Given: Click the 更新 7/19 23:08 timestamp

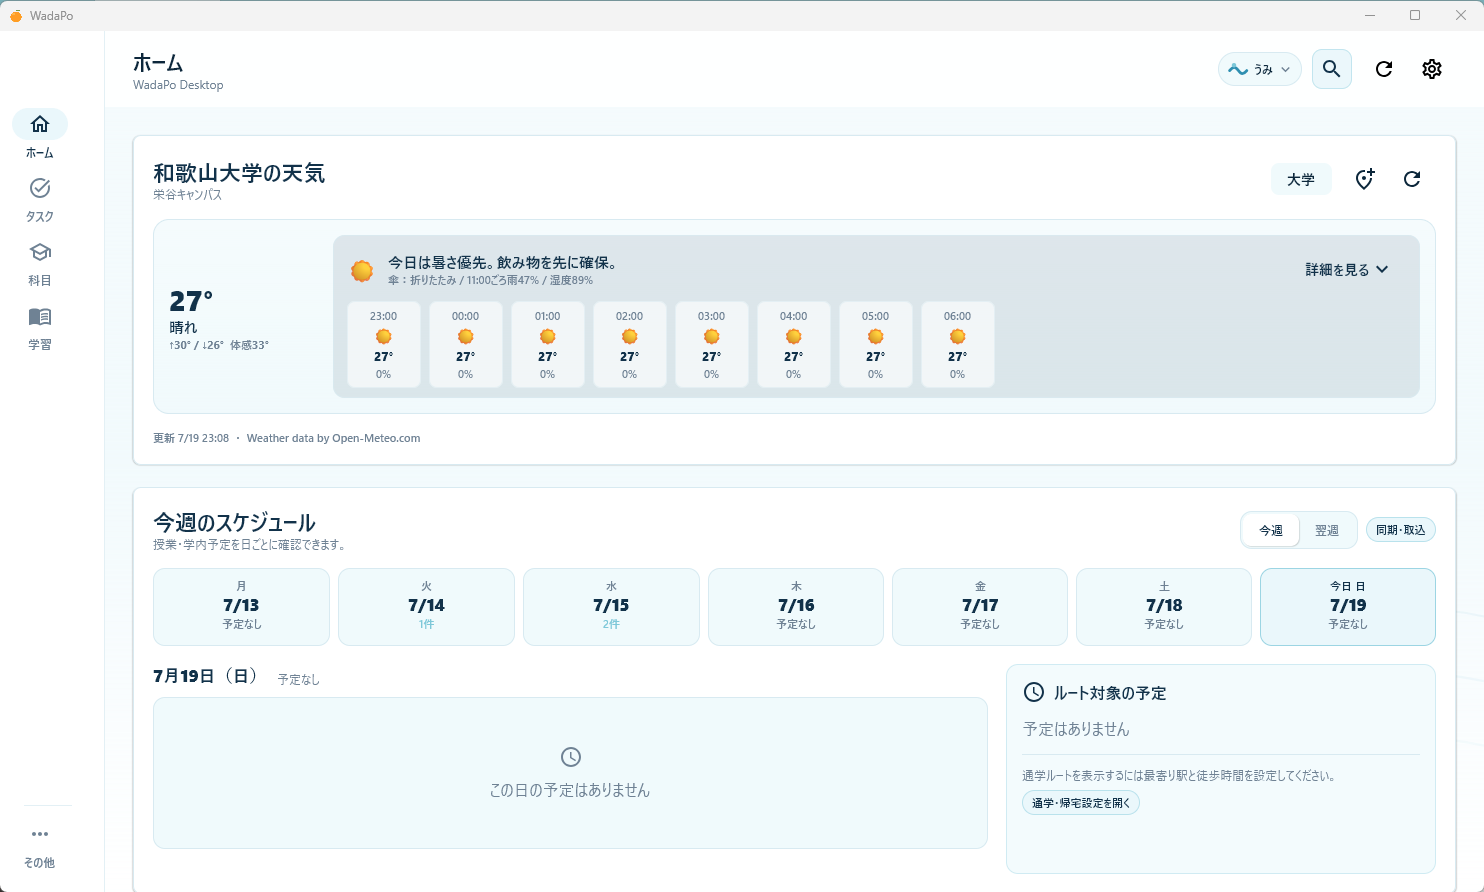Looking at the screenshot, I should [x=191, y=438].
